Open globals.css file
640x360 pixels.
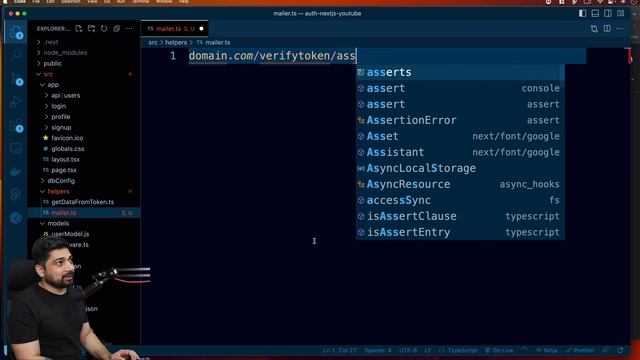click(84, 149)
